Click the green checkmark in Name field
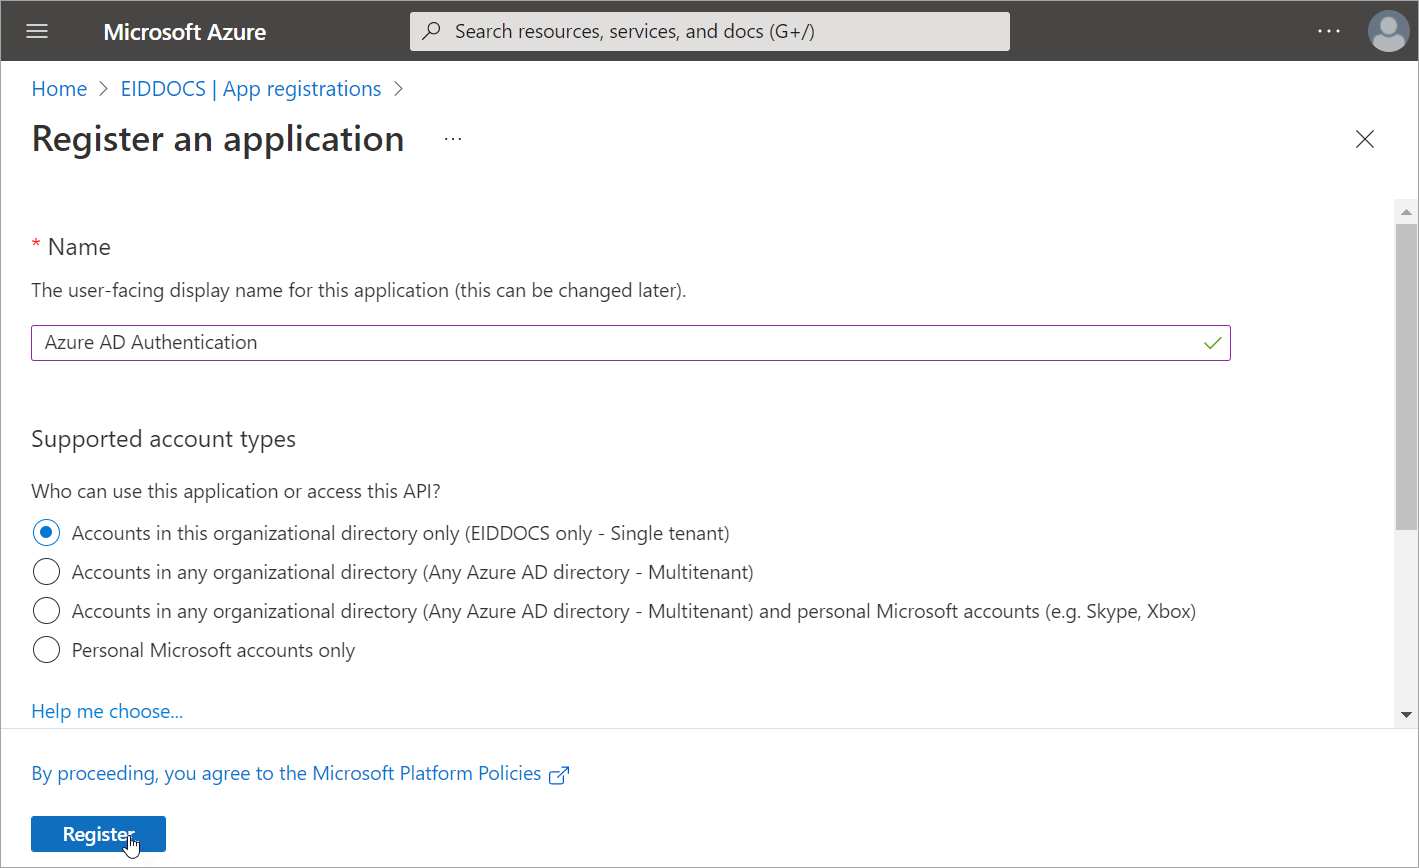The width and height of the screenshot is (1419, 868). (x=1212, y=343)
